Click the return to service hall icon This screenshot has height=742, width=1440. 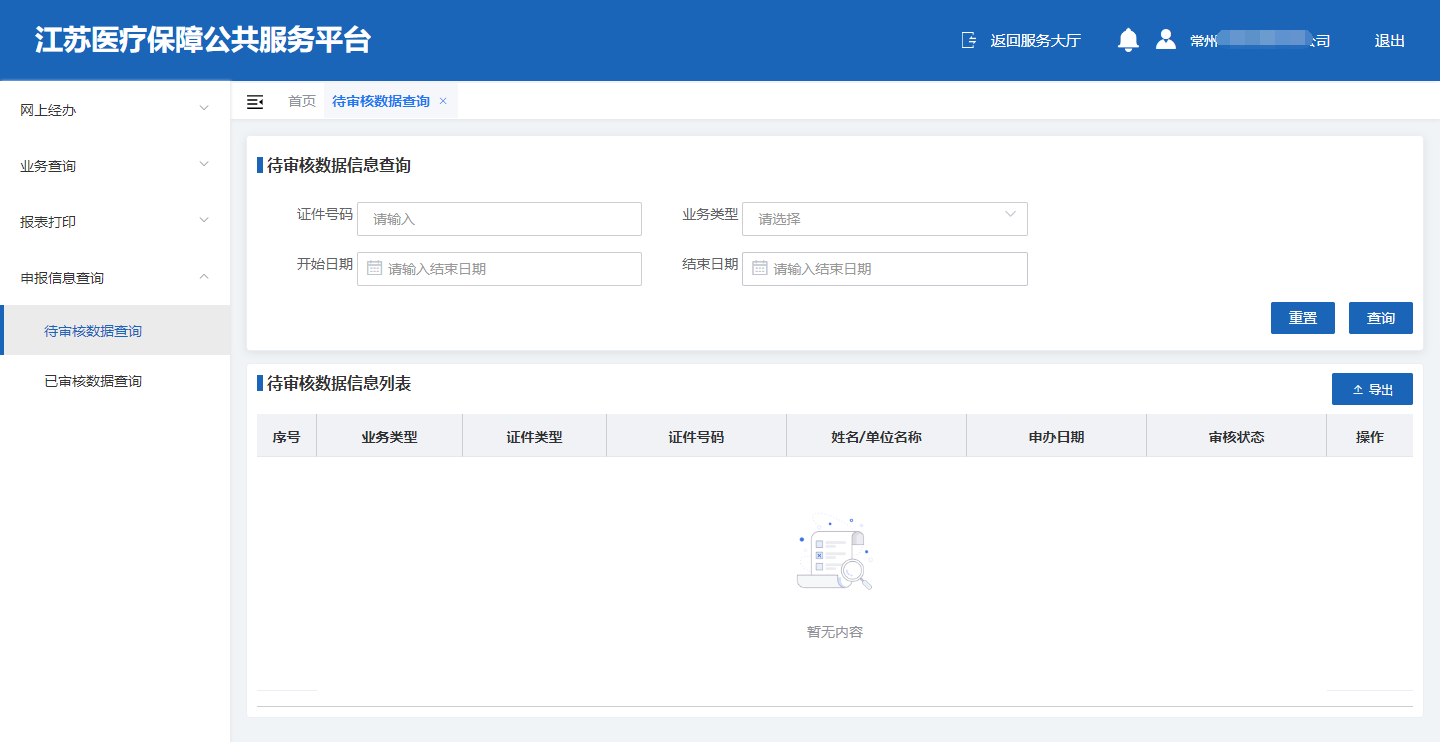click(968, 40)
